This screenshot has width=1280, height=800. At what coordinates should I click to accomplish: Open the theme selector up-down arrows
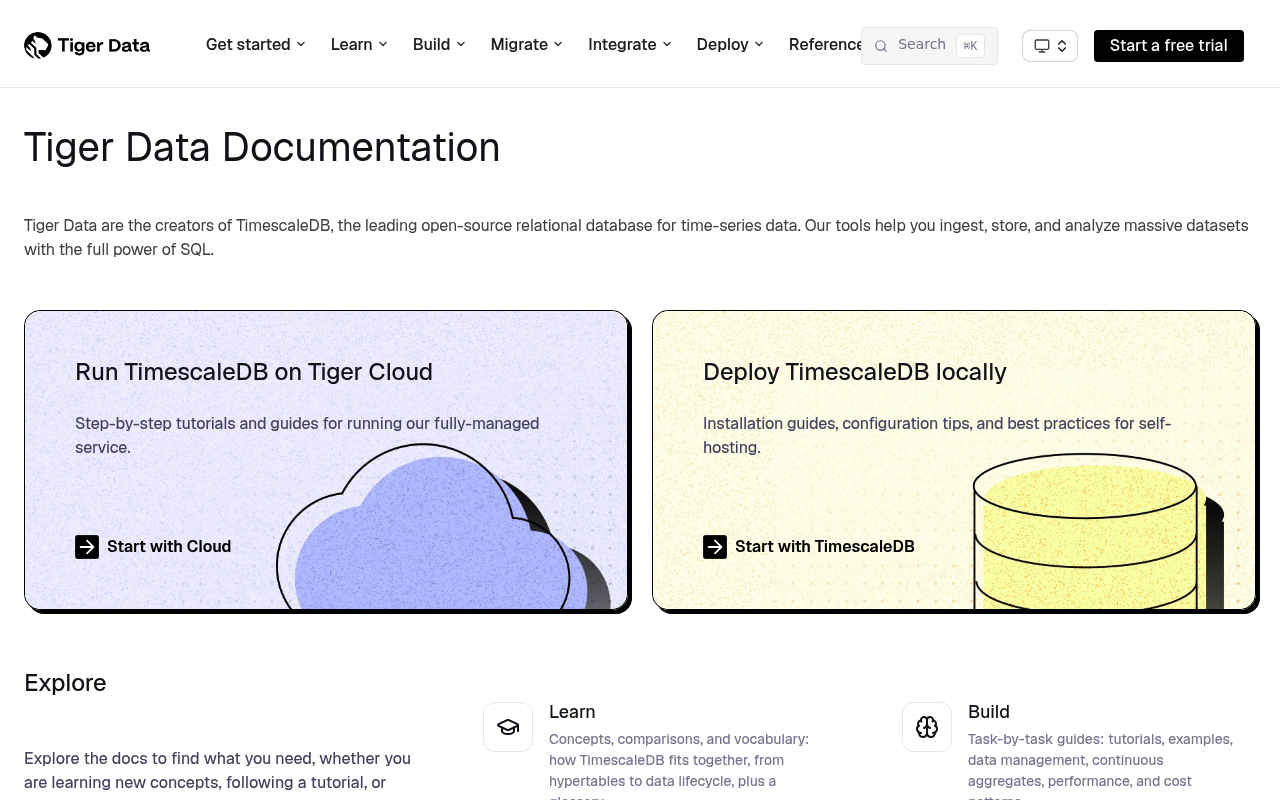click(x=1062, y=46)
